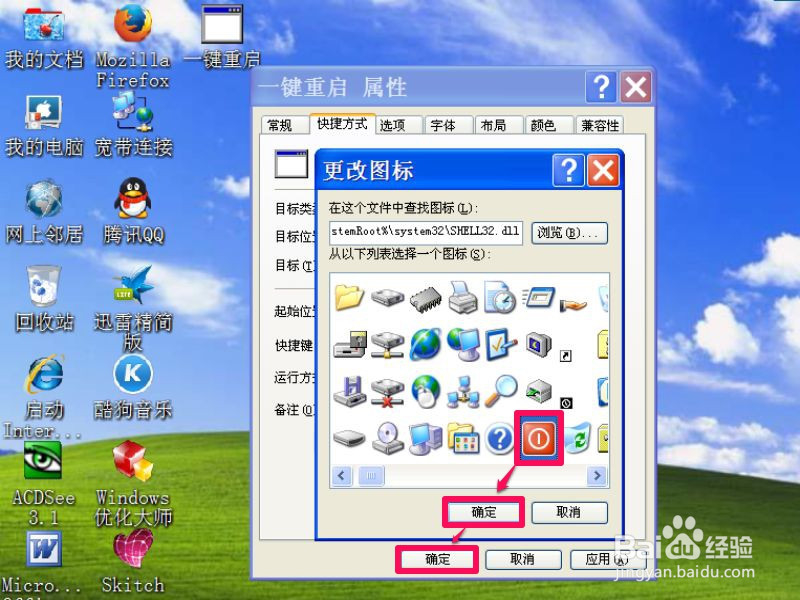The width and height of the screenshot is (800, 600).
Task: Click help button of 更改图标 dialog
Action: (x=568, y=170)
